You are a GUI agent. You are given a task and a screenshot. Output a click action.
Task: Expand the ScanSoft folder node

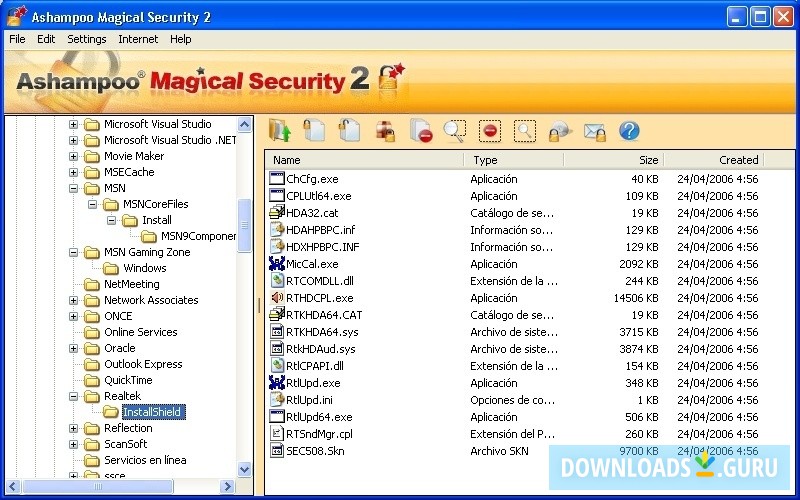pos(73,444)
